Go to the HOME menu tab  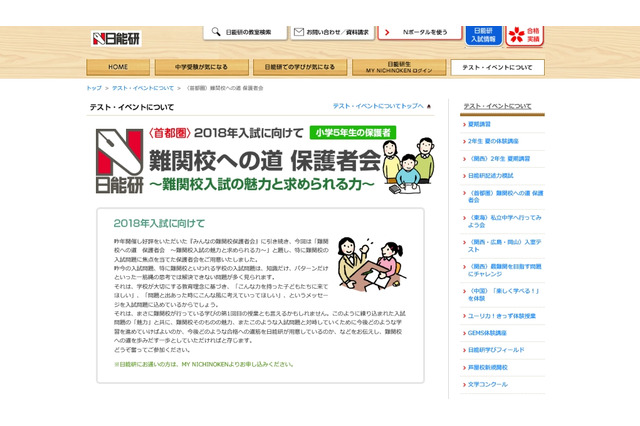tap(118, 67)
